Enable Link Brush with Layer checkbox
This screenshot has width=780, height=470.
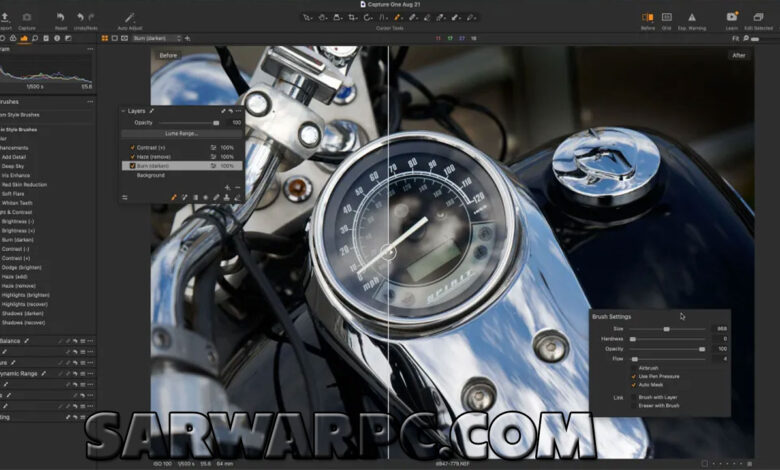click(x=634, y=397)
